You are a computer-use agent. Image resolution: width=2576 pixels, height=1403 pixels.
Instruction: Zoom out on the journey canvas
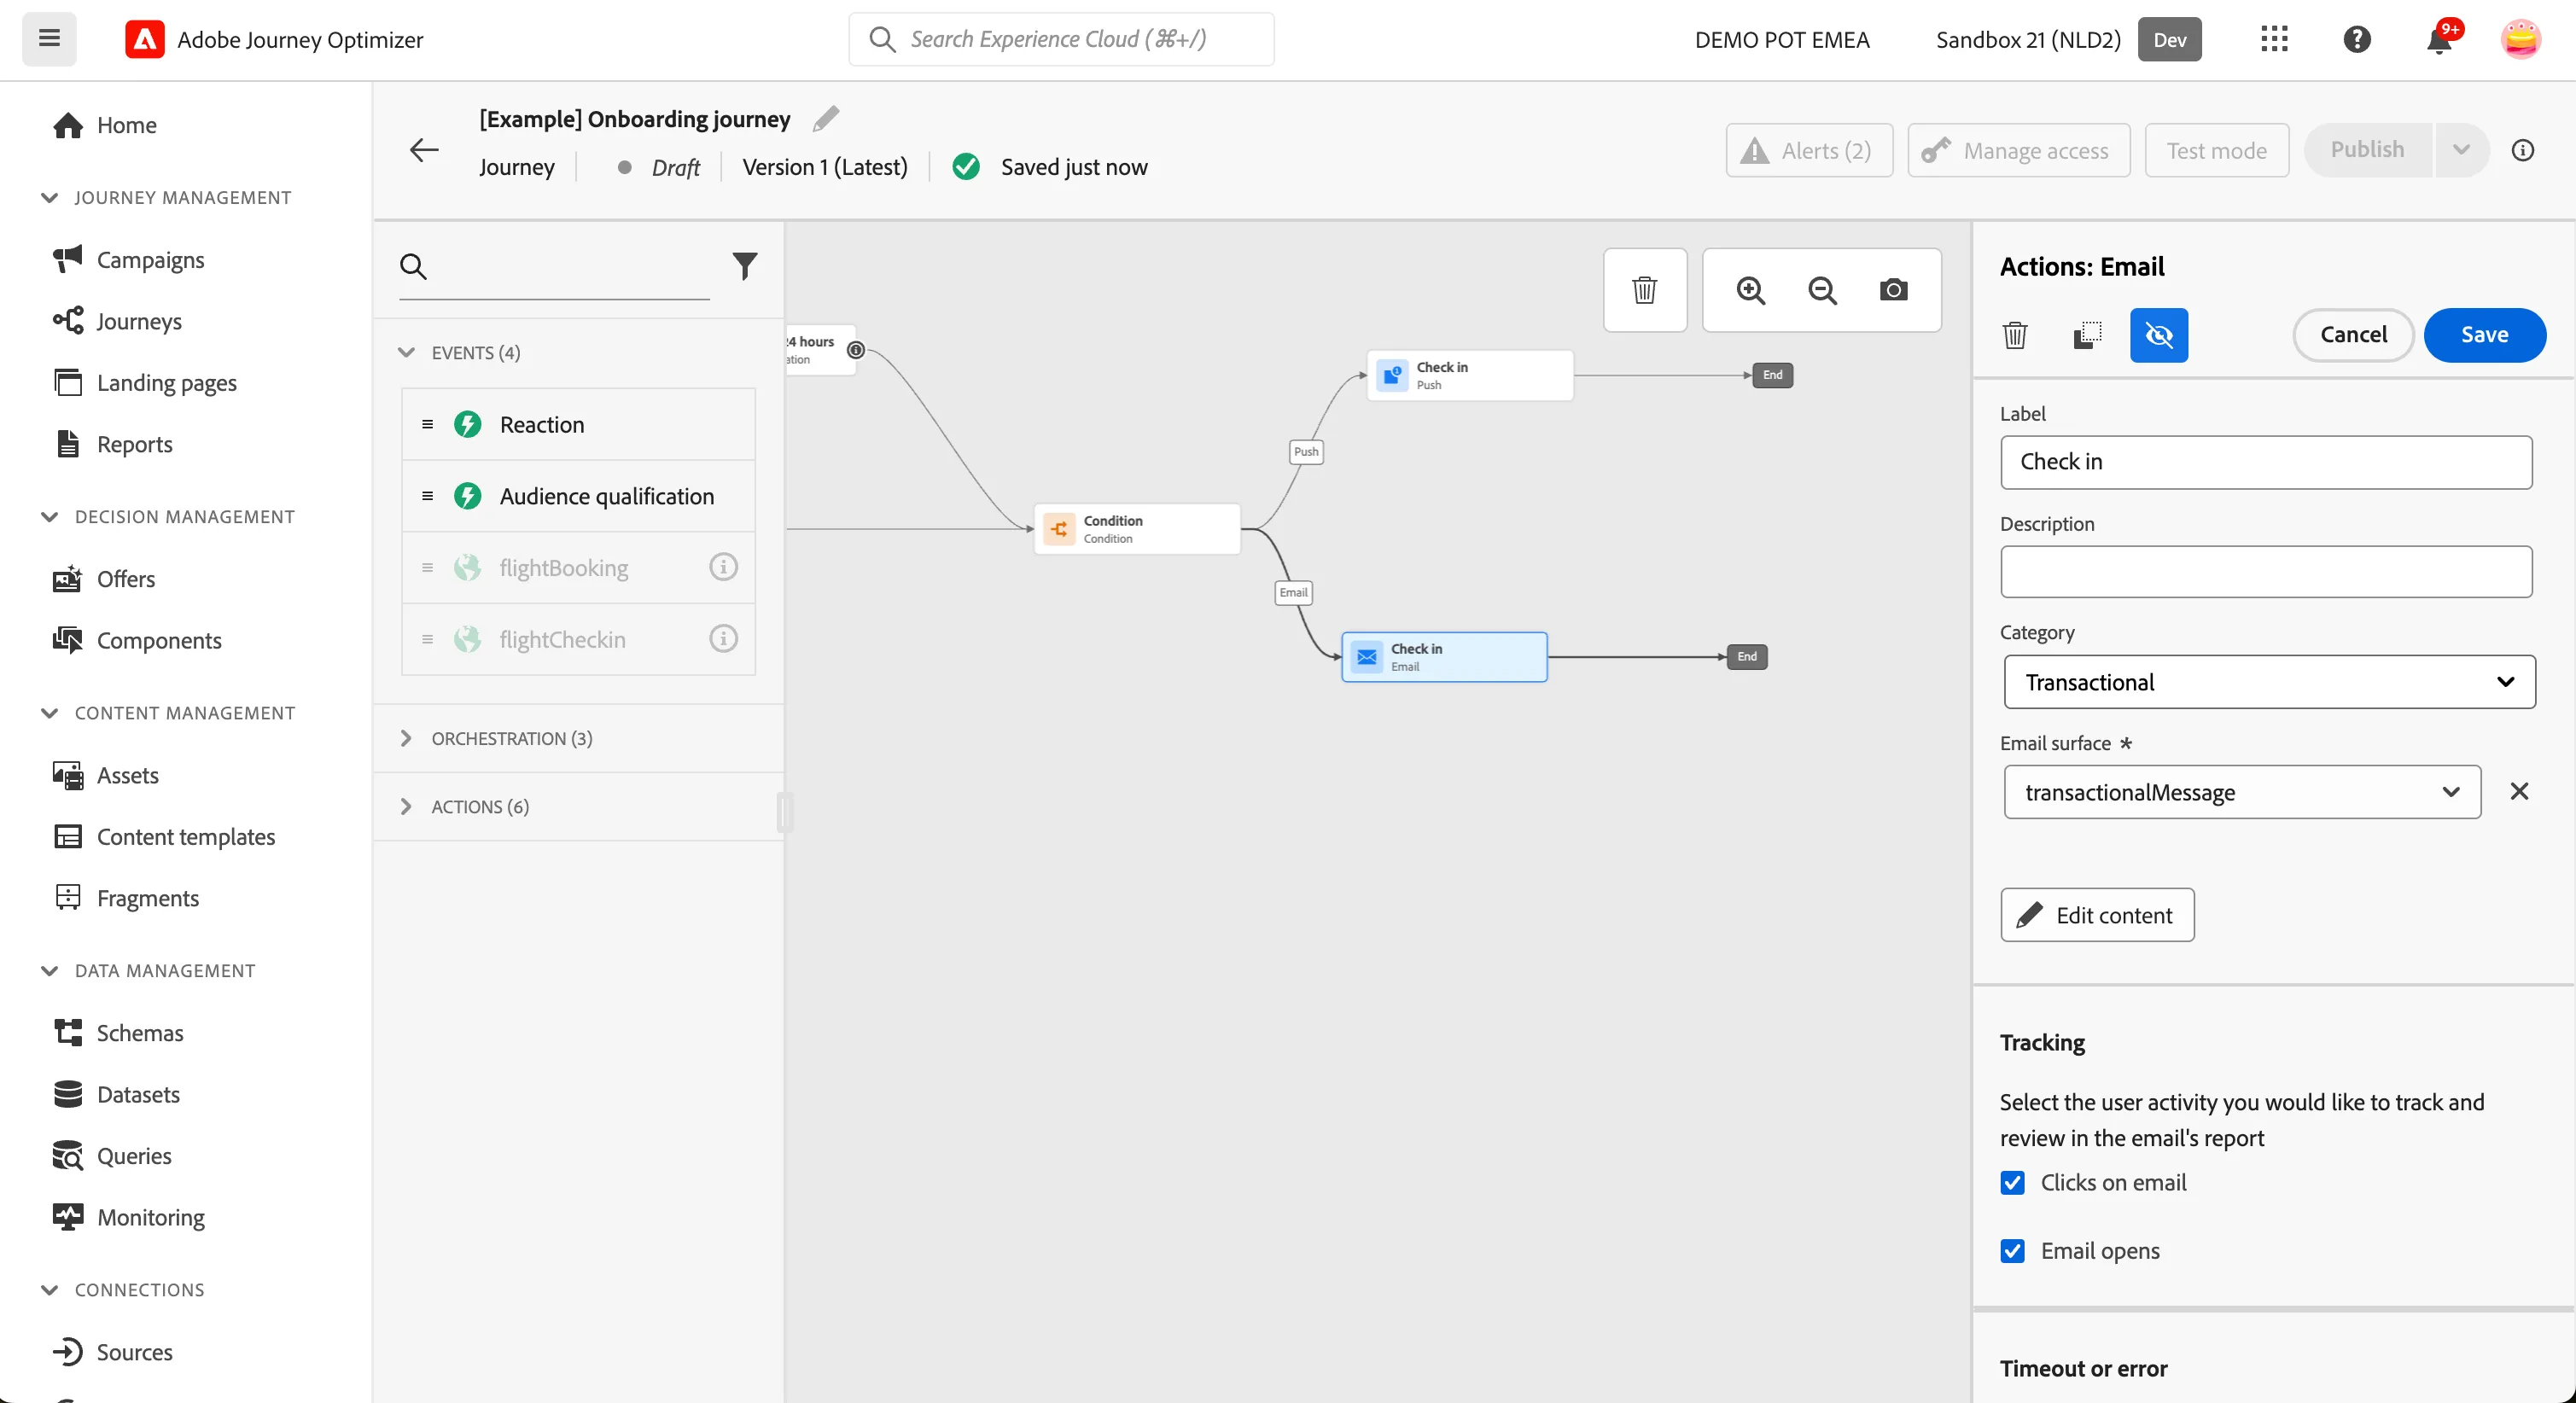1822,290
